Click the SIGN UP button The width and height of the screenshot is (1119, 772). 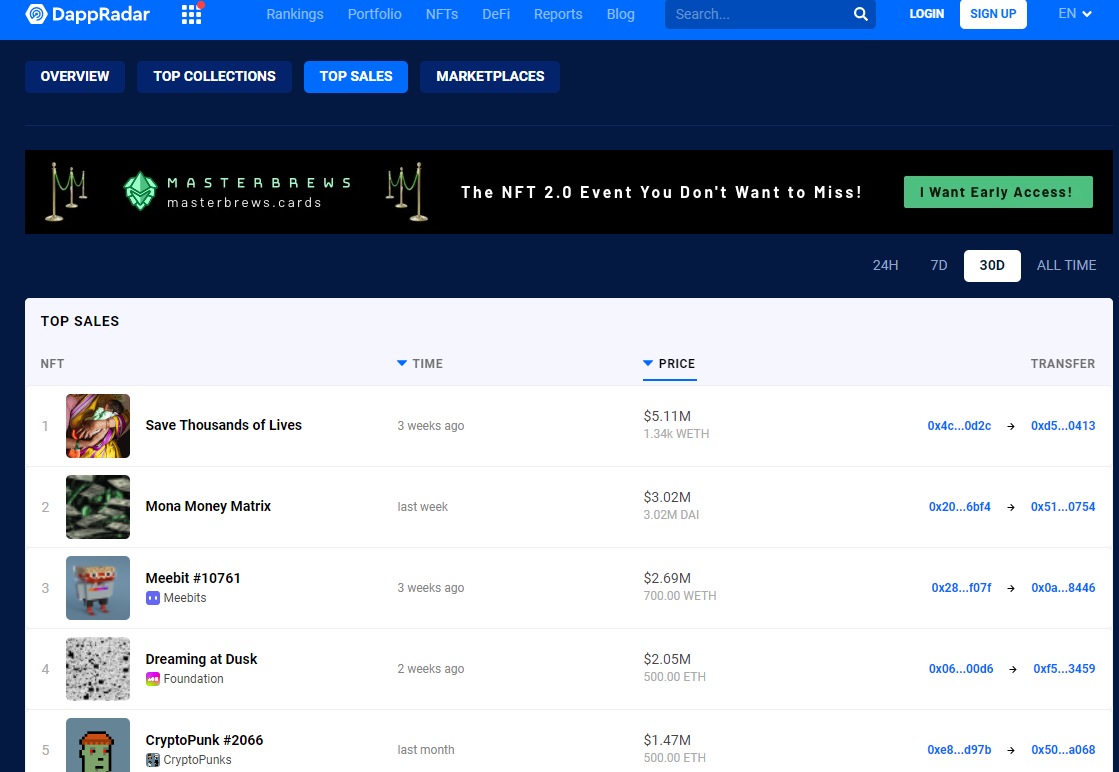pyautogui.click(x=992, y=14)
